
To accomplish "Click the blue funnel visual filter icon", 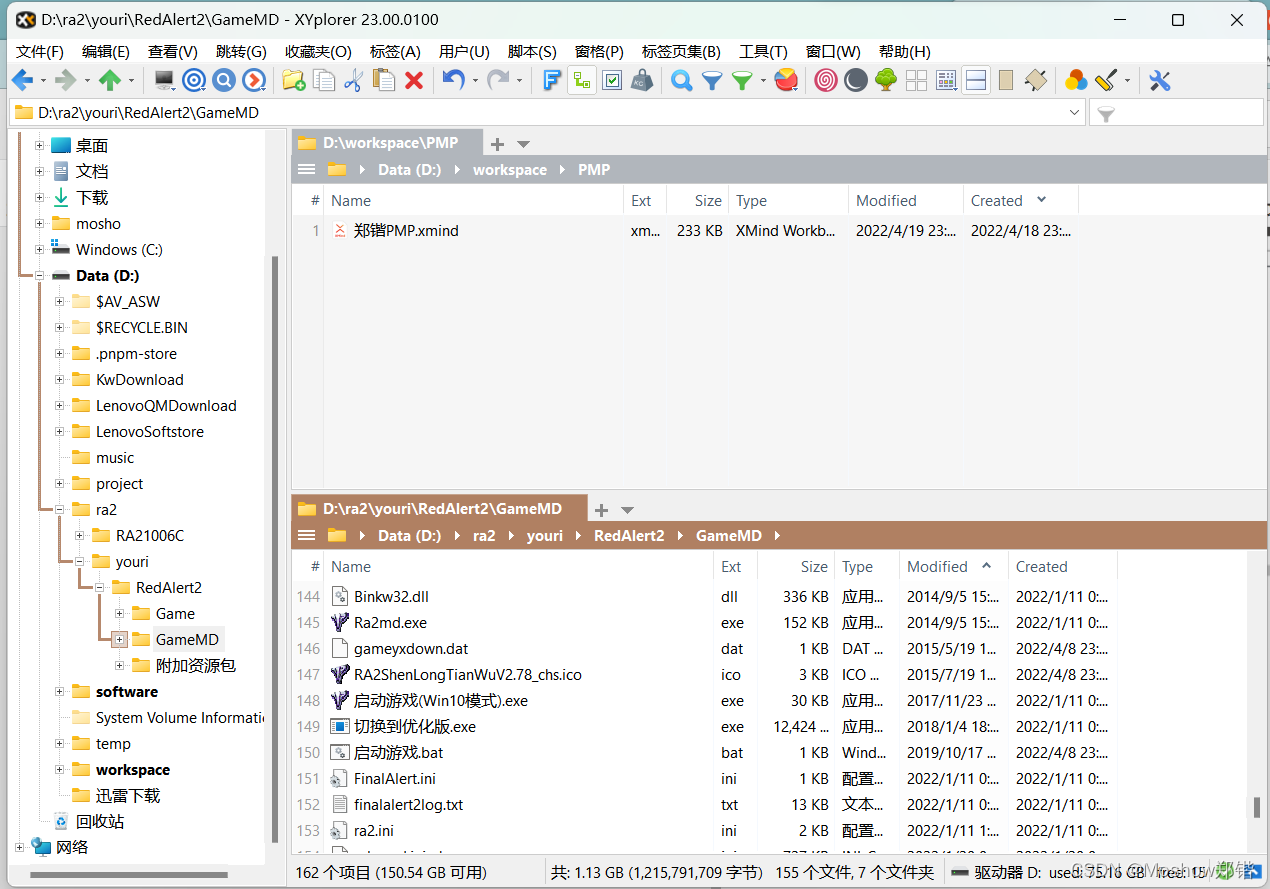I will click(x=711, y=80).
